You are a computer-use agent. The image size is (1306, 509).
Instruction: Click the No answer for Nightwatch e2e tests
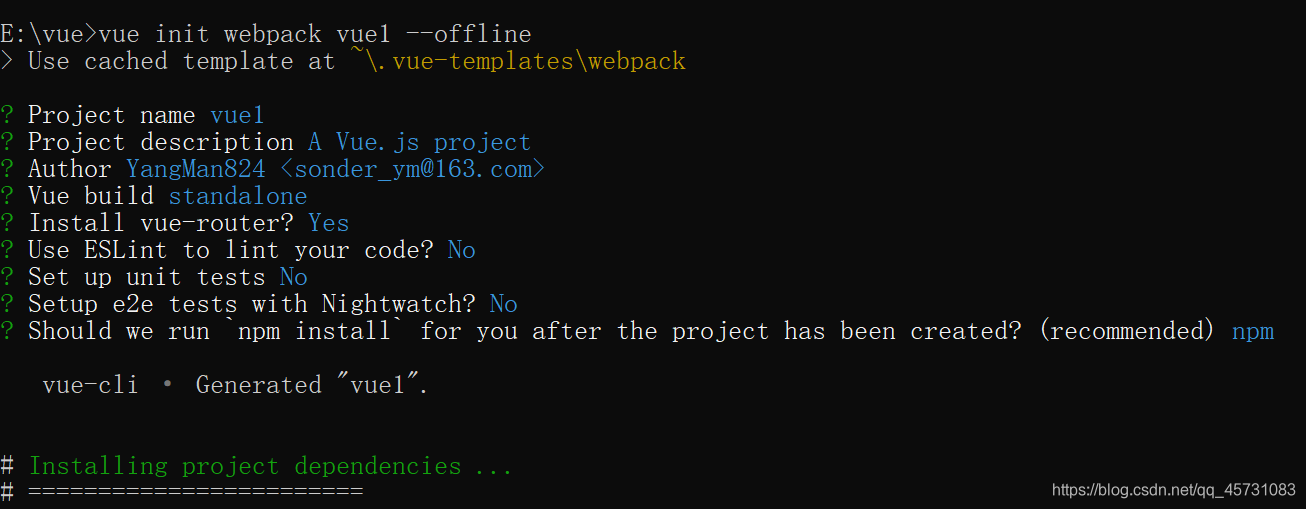[504, 304]
